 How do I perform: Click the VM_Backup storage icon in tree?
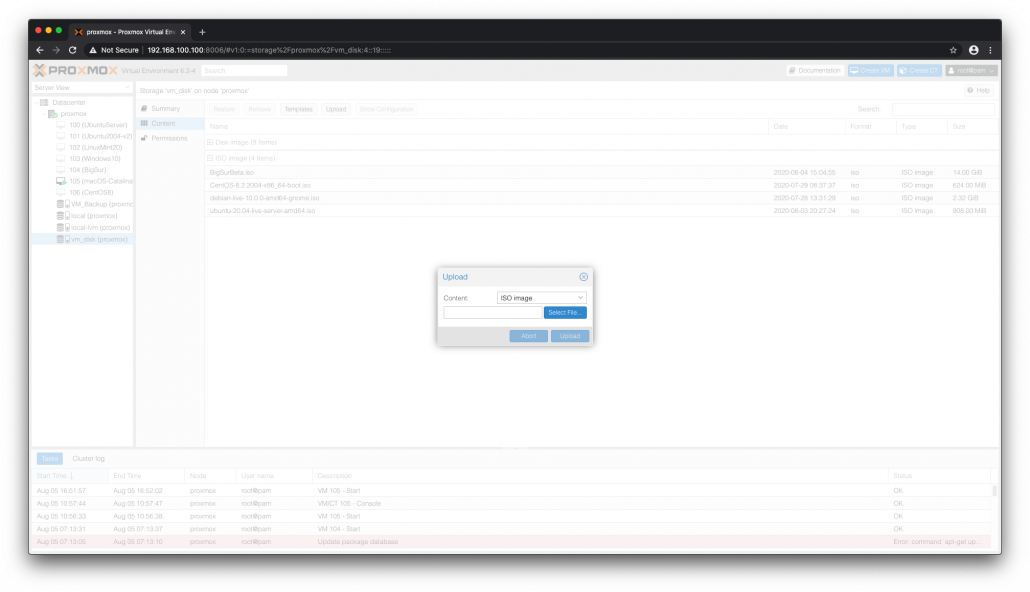click(x=61, y=204)
